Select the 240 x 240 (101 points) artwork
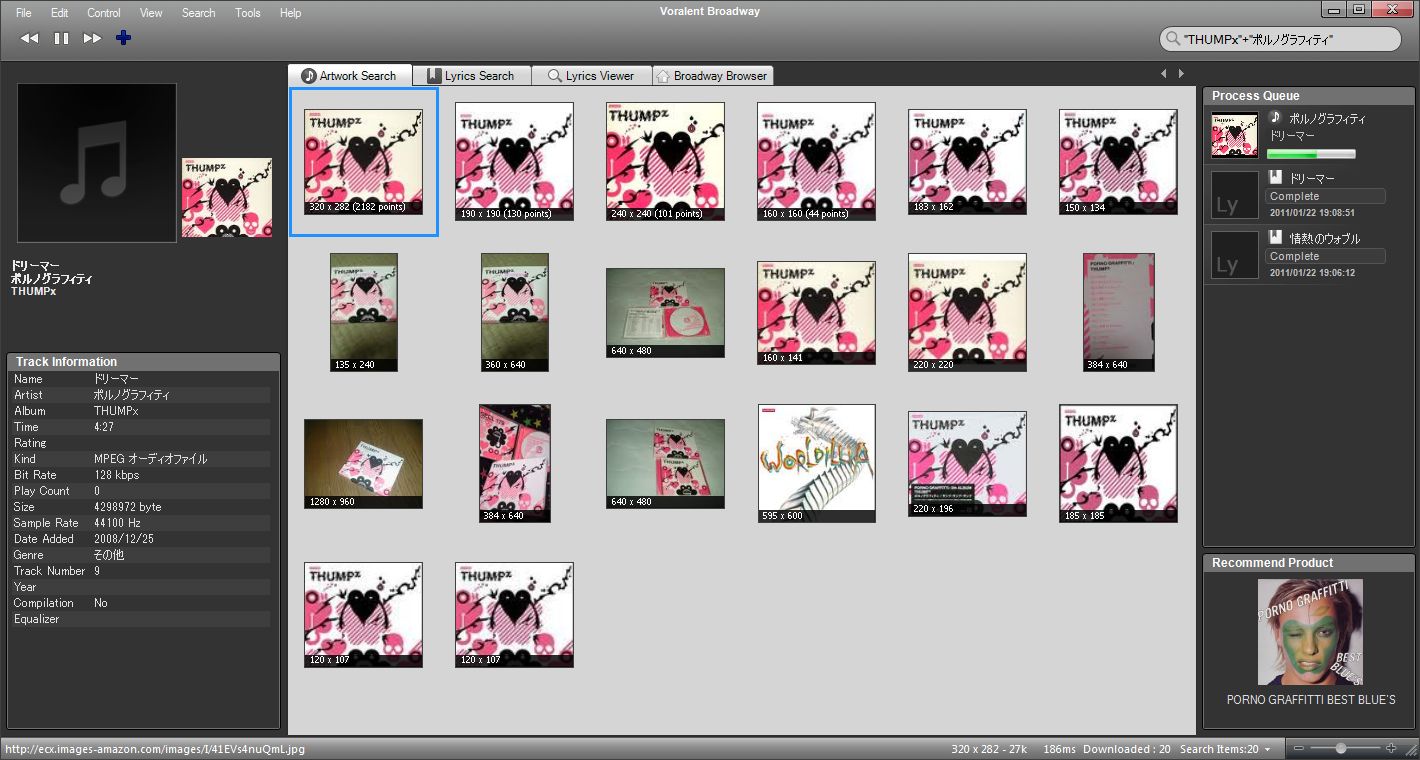The height and width of the screenshot is (760, 1420). pos(665,161)
